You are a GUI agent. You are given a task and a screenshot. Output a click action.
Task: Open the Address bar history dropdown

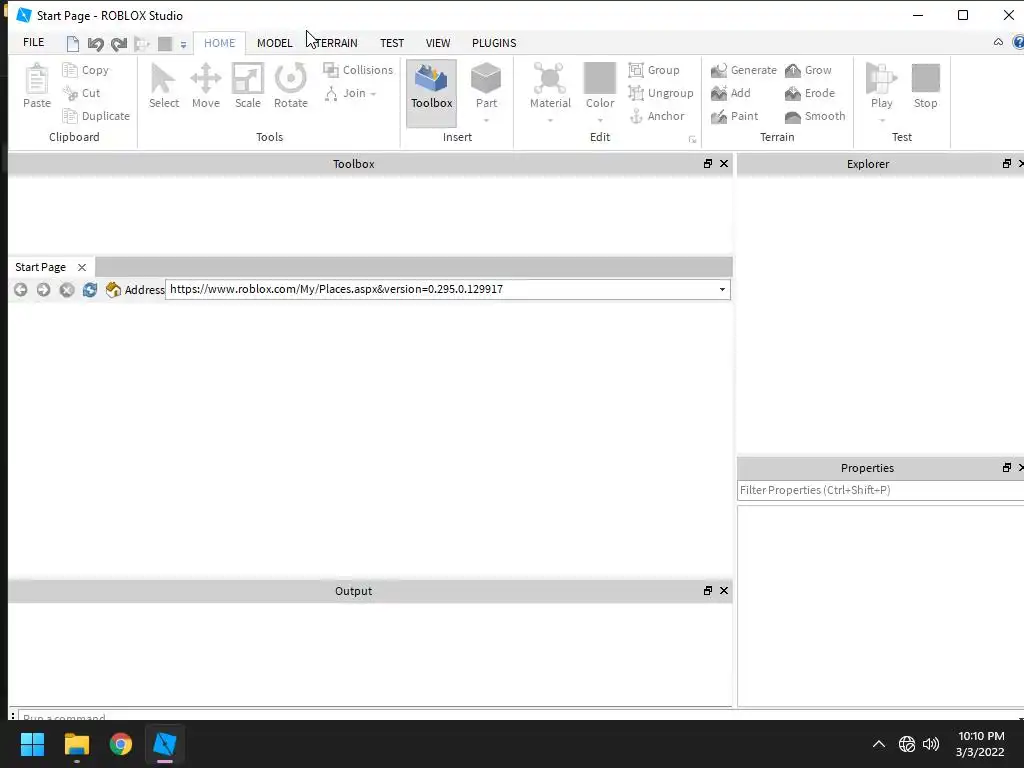[x=722, y=289]
